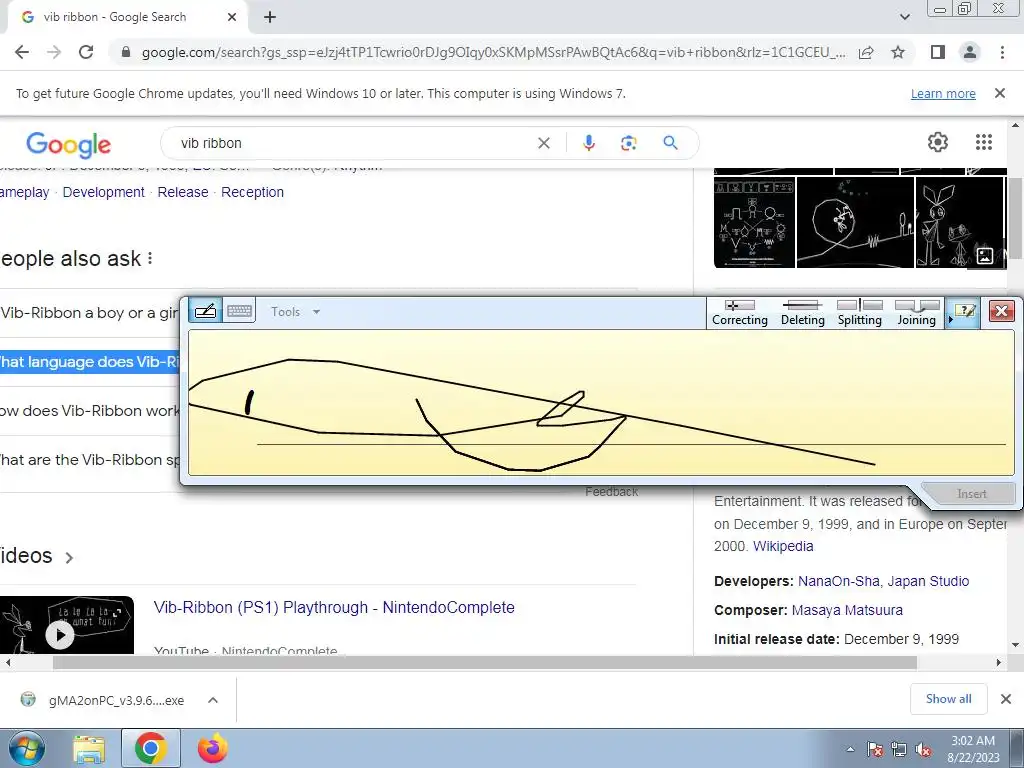This screenshot has width=1024, height=768.
Task: Go back using Chrome back arrow
Action: coord(22,52)
